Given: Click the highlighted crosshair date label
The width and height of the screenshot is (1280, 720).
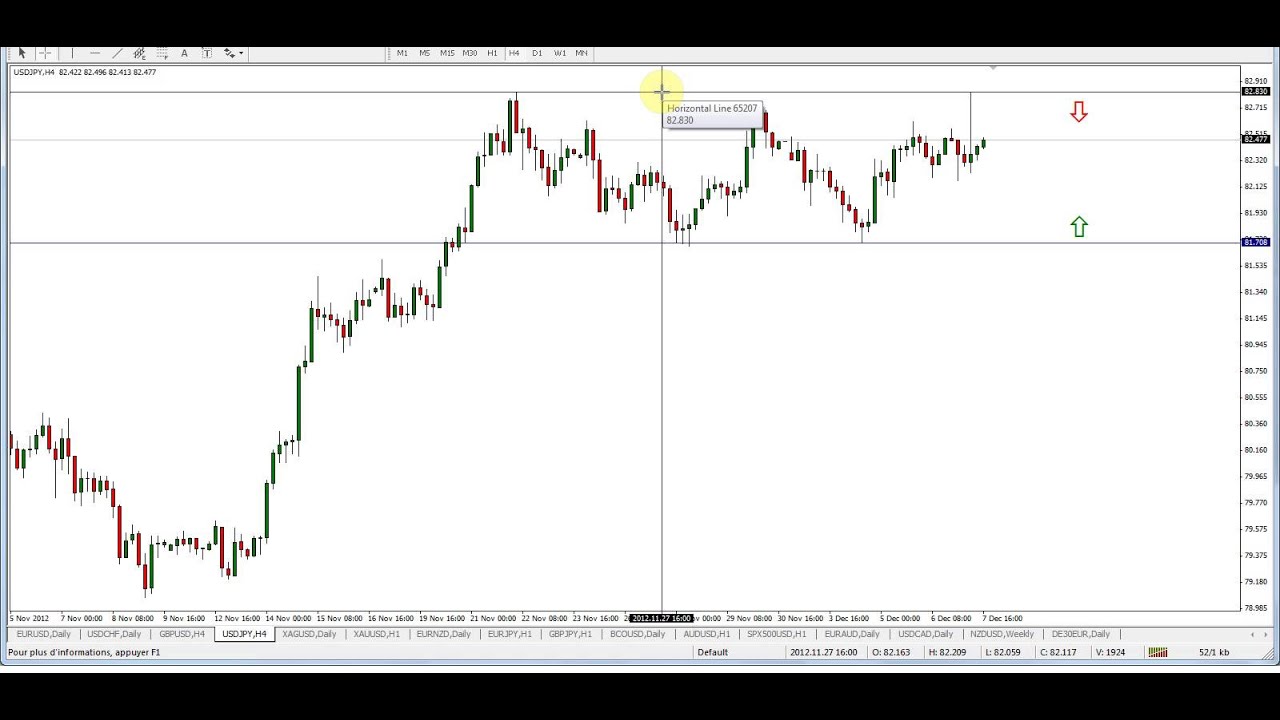Looking at the screenshot, I should coord(661,618).
